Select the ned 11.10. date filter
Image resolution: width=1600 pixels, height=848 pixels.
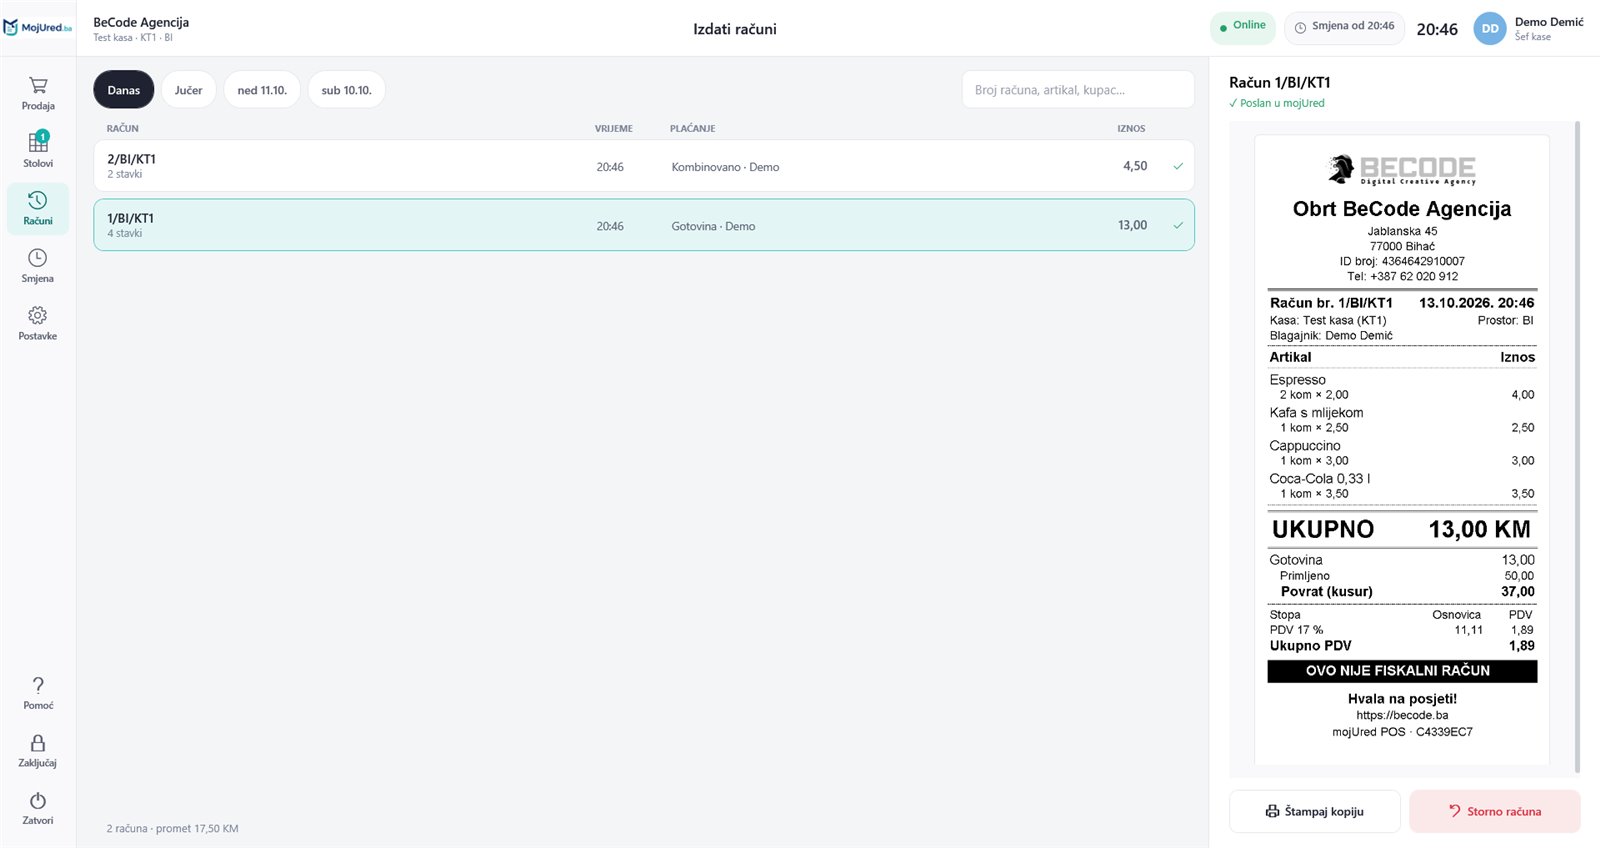(262, 90)
